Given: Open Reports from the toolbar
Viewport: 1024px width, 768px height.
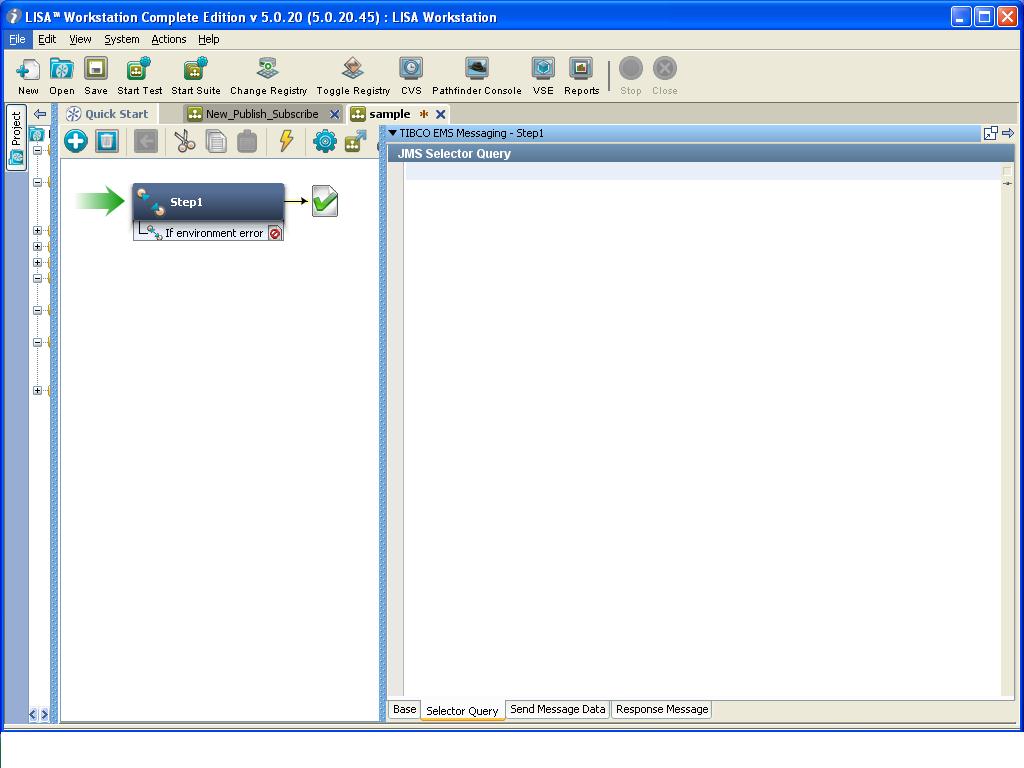Looking at the screenshot, I should click(581, 68).
